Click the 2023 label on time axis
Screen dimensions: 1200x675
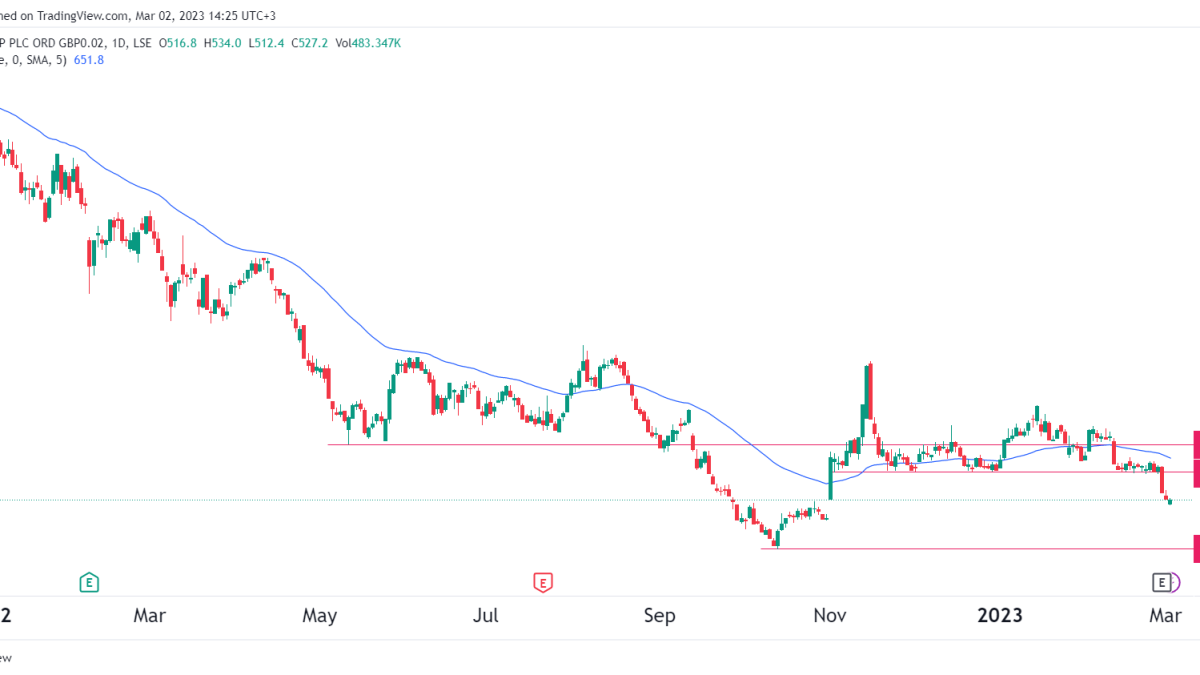[x=1001, y=615]
